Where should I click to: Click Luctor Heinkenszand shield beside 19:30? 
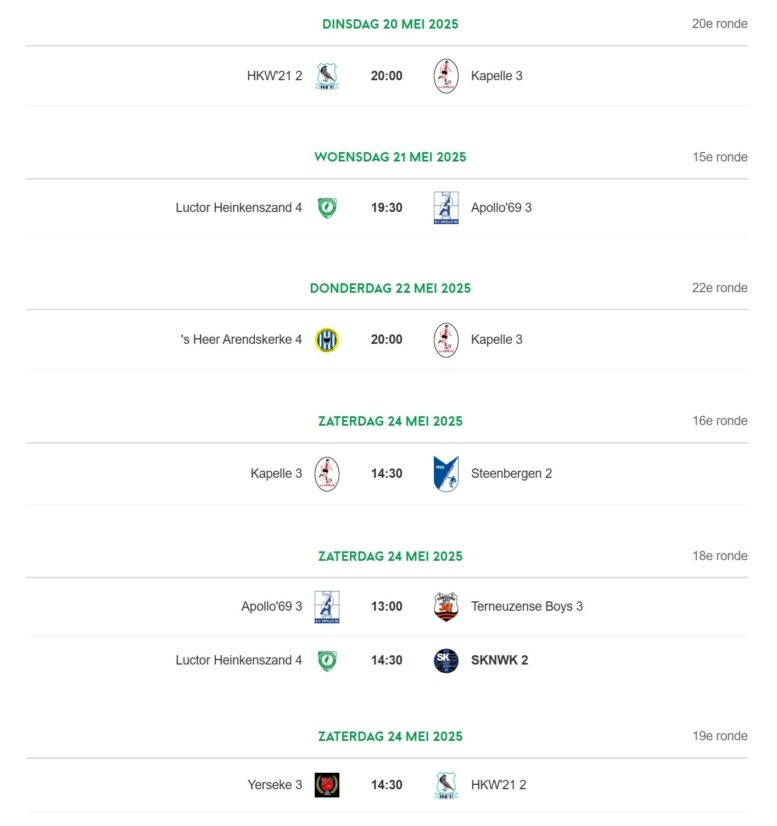click(x=327, y=208)
